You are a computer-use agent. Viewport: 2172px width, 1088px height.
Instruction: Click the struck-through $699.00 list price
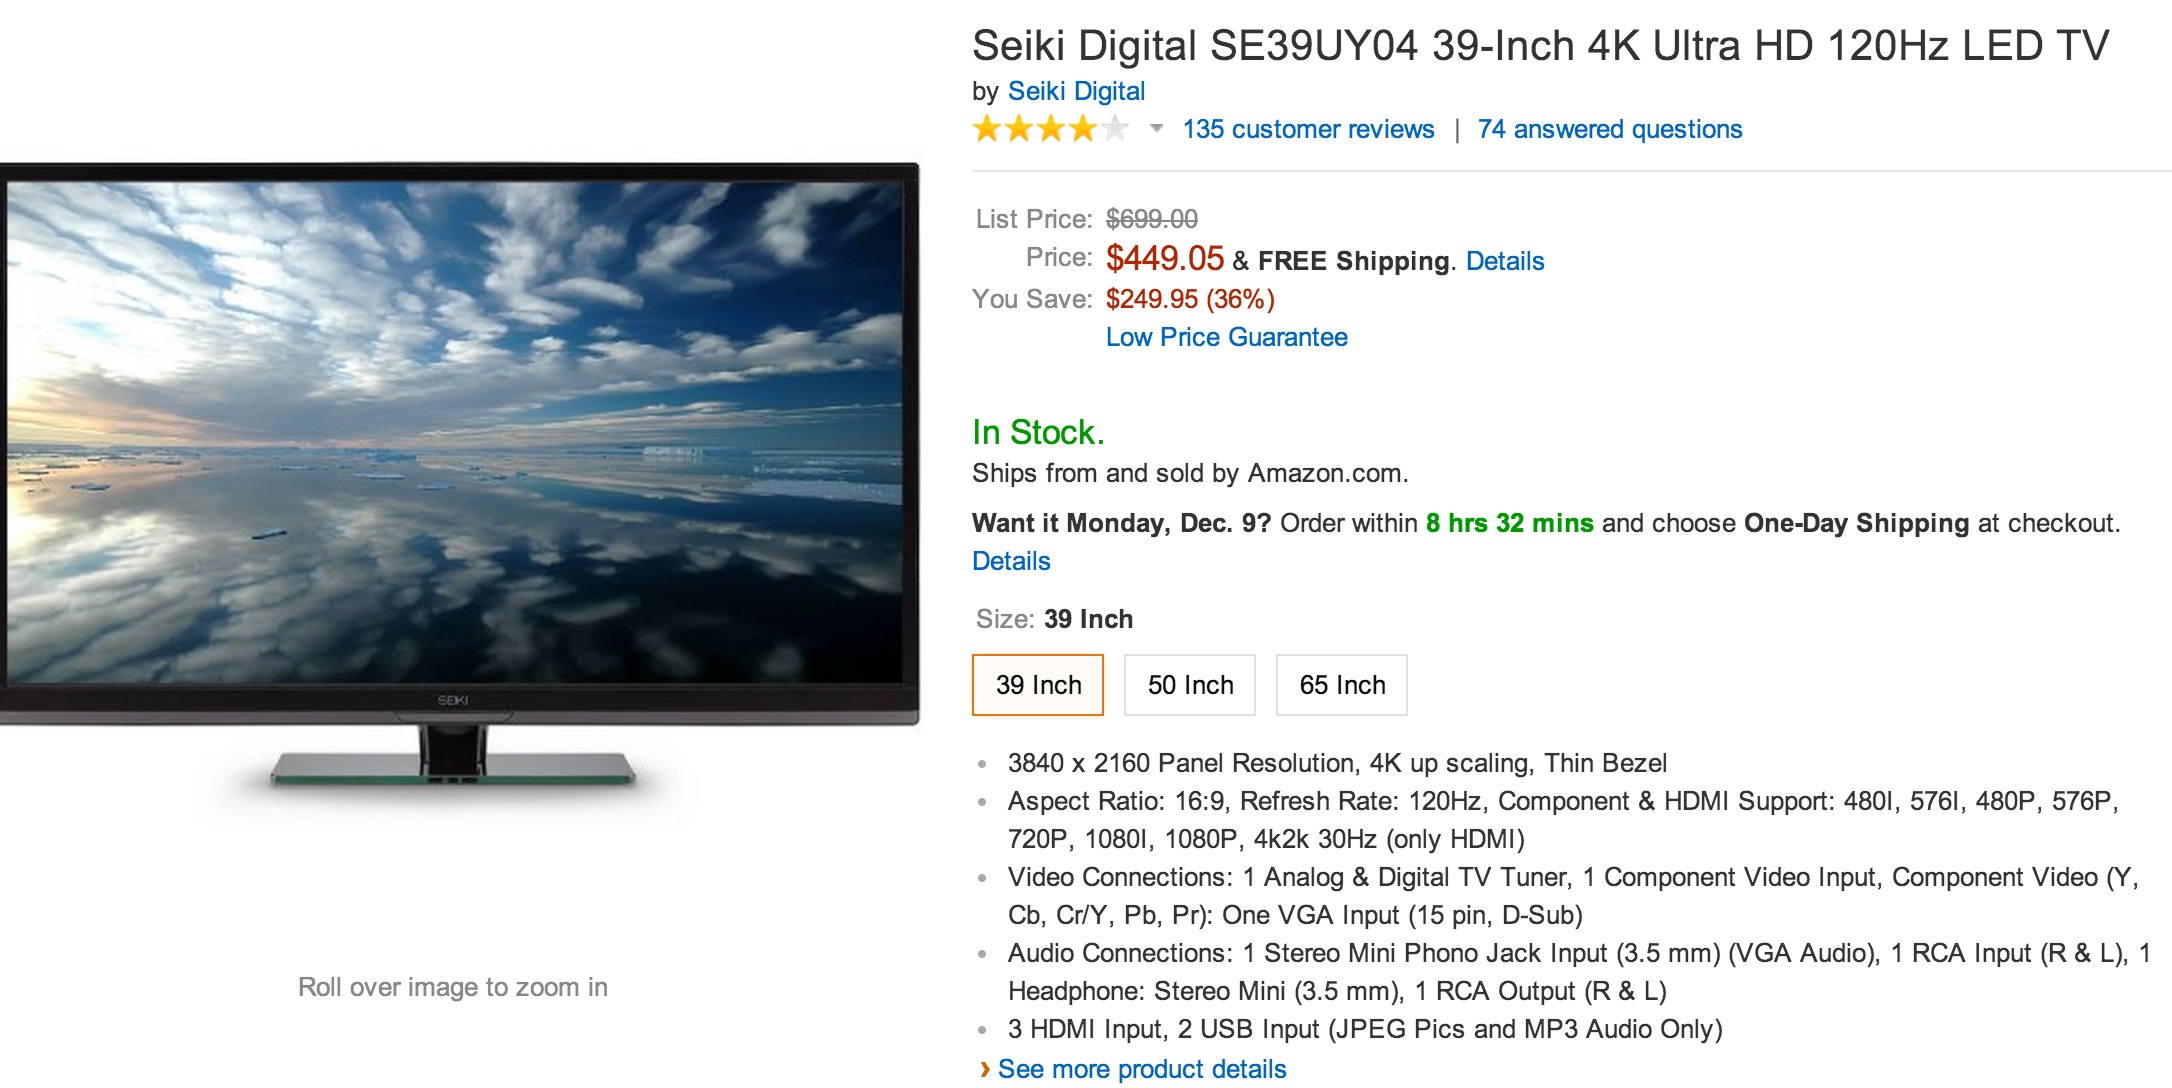coord(1151,219)
